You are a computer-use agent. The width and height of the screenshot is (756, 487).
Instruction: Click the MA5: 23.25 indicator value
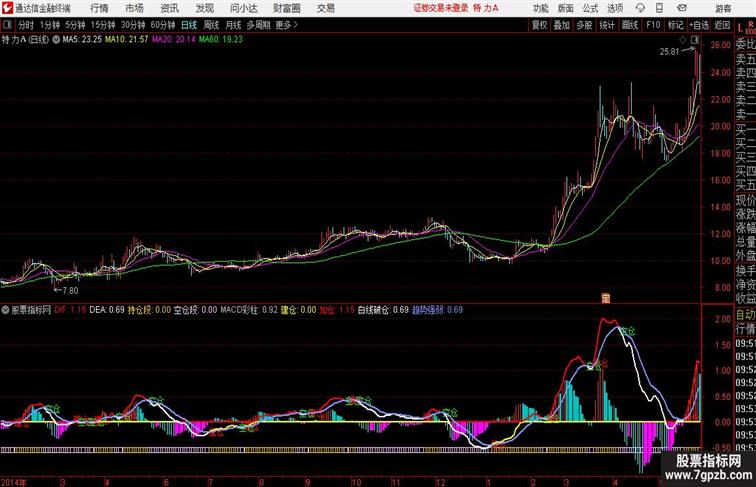coord(82,40)
